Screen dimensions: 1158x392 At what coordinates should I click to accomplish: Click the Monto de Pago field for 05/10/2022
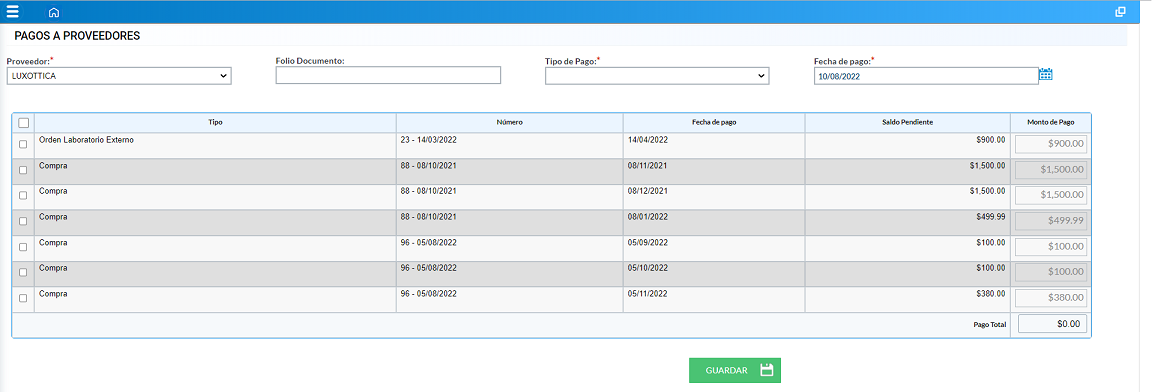[x=1051, y=272]
